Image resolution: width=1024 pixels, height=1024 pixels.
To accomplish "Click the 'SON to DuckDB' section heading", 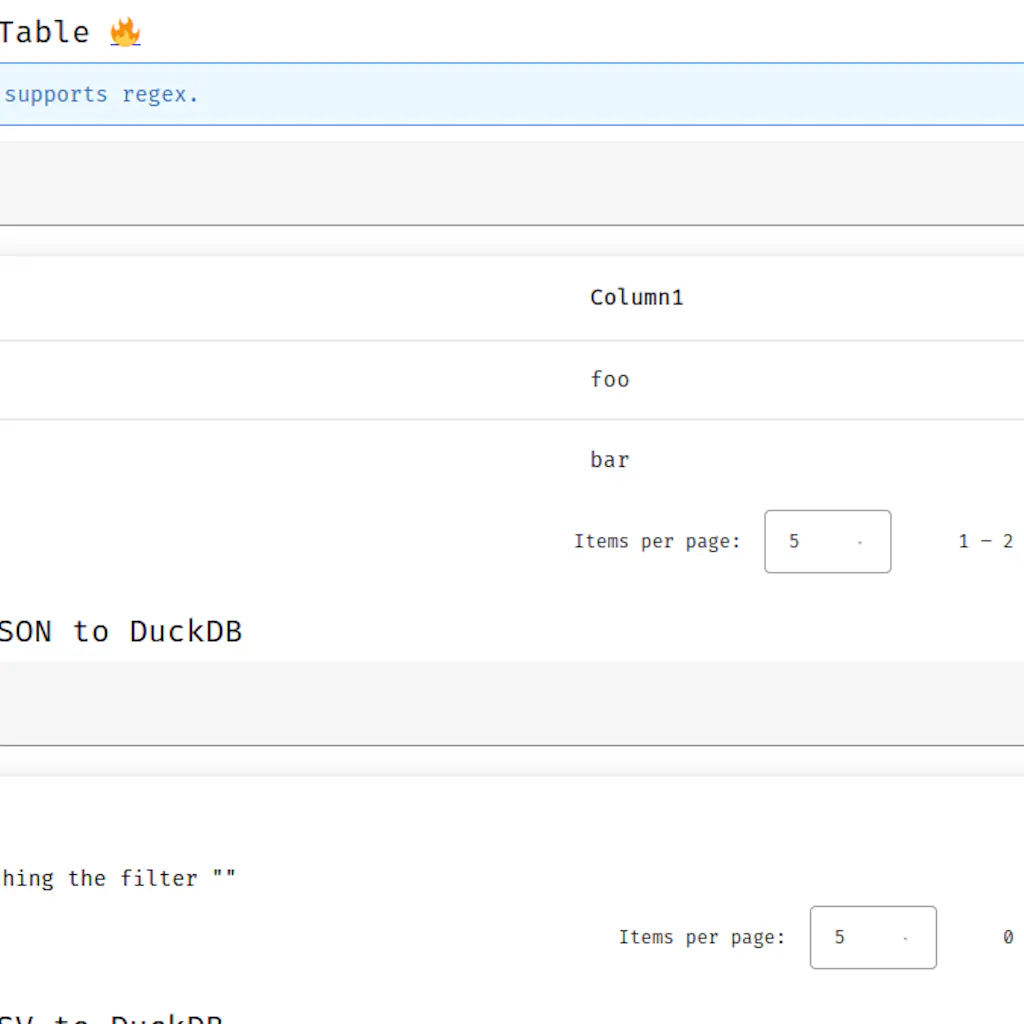I will coord(120,632).
